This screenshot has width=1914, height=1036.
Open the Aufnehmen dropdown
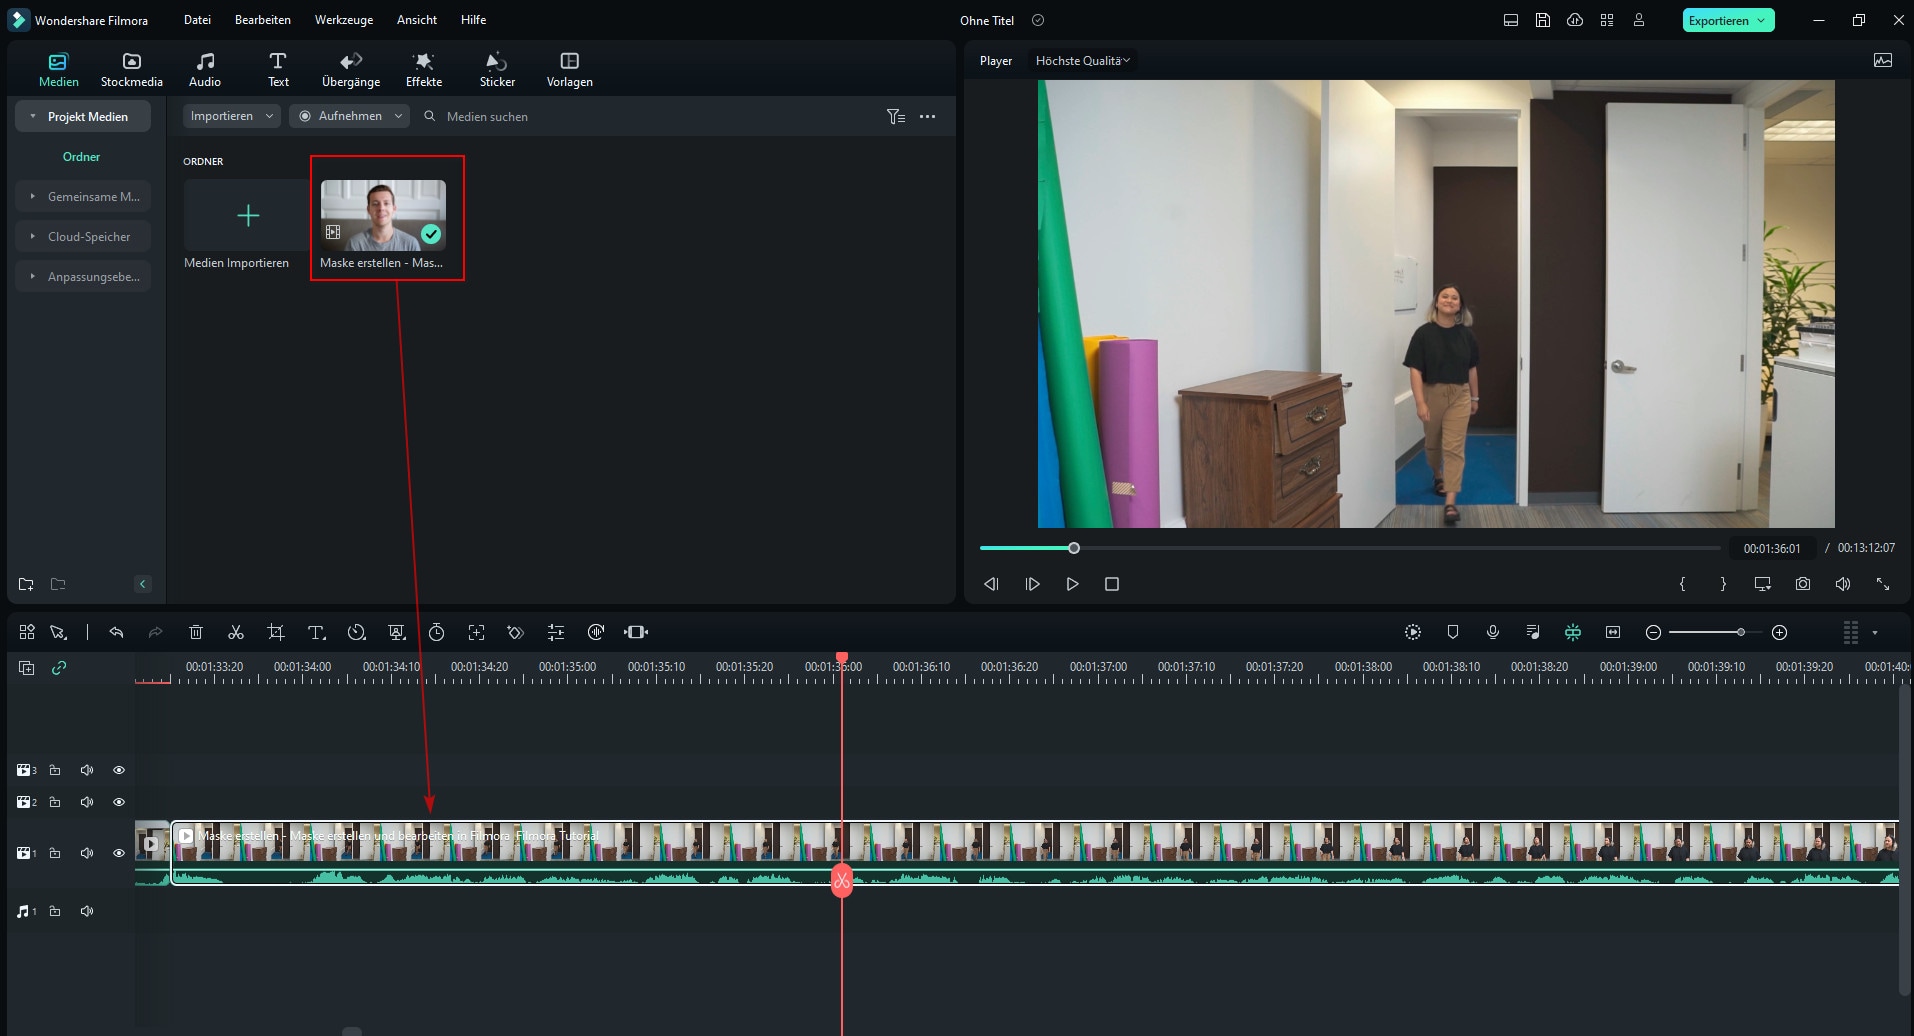(350, 116)
